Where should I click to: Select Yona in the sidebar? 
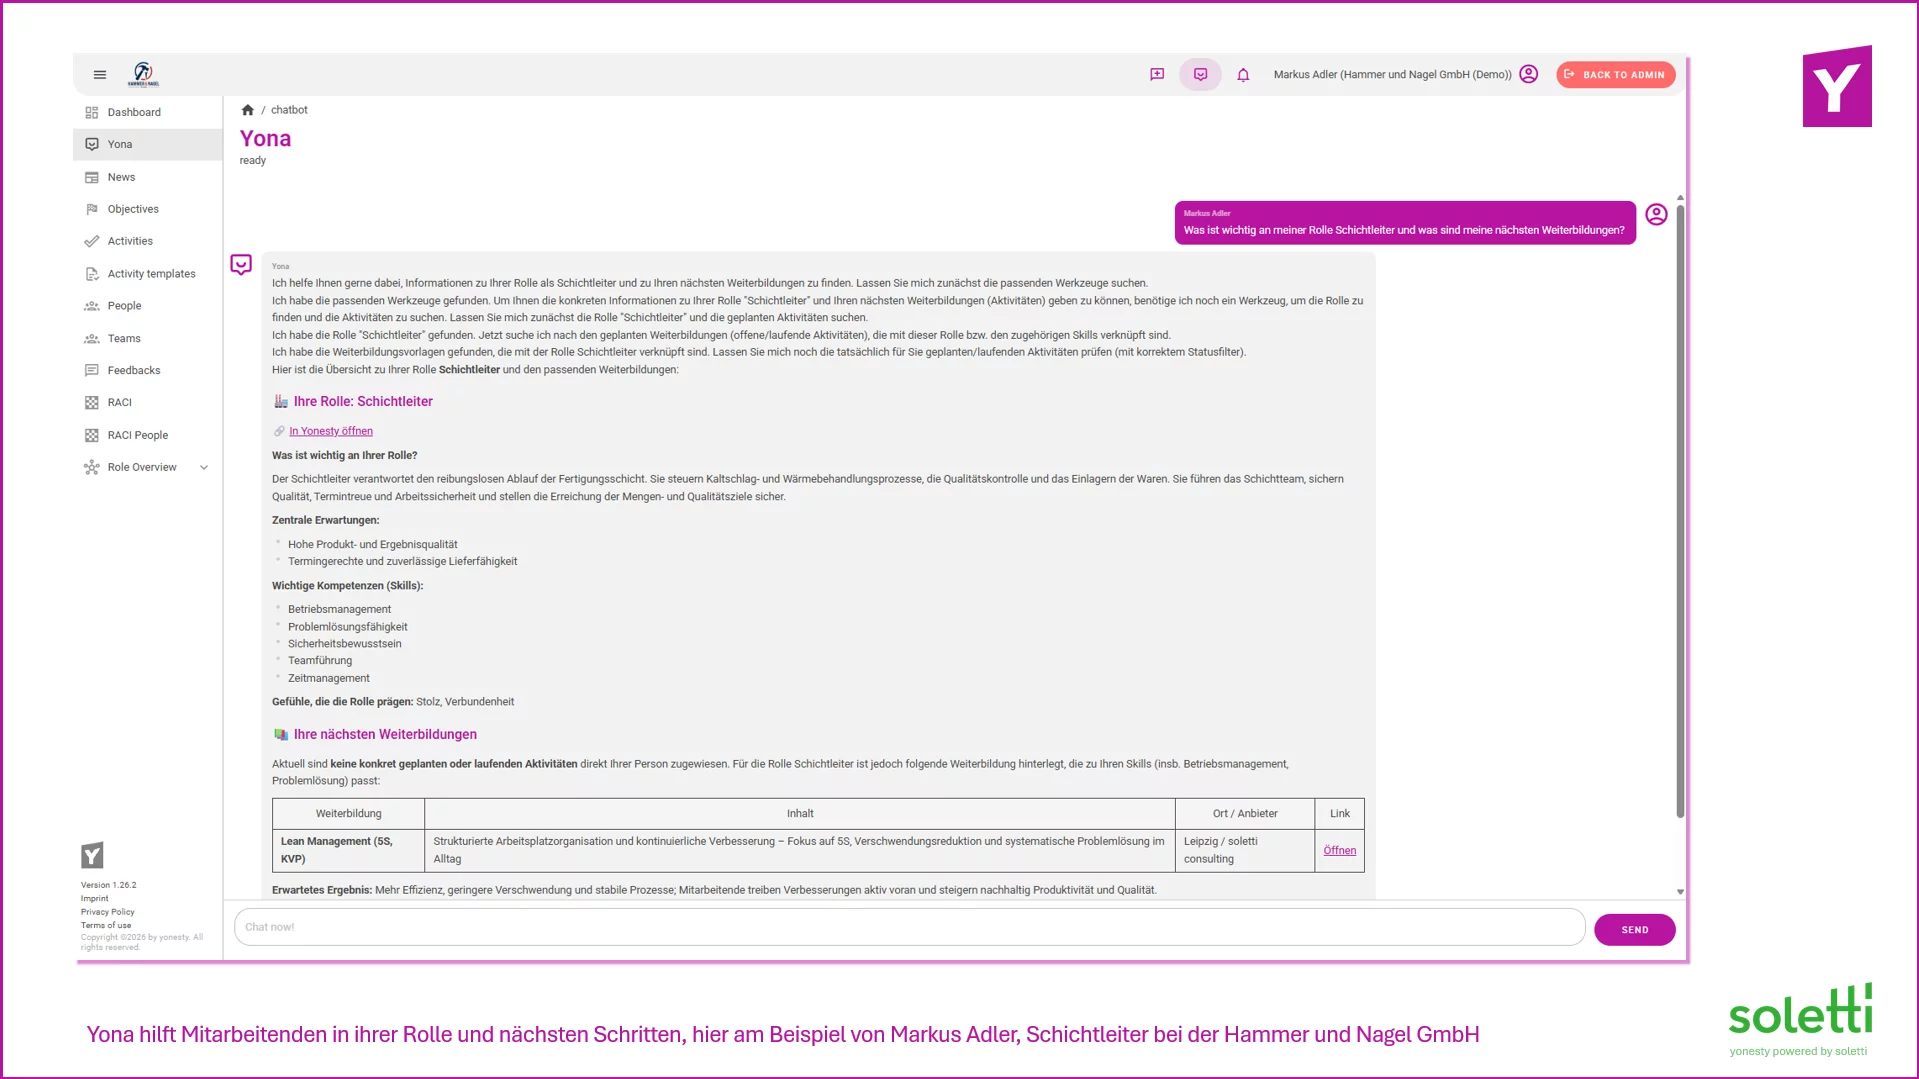click(x=148, y=144)
